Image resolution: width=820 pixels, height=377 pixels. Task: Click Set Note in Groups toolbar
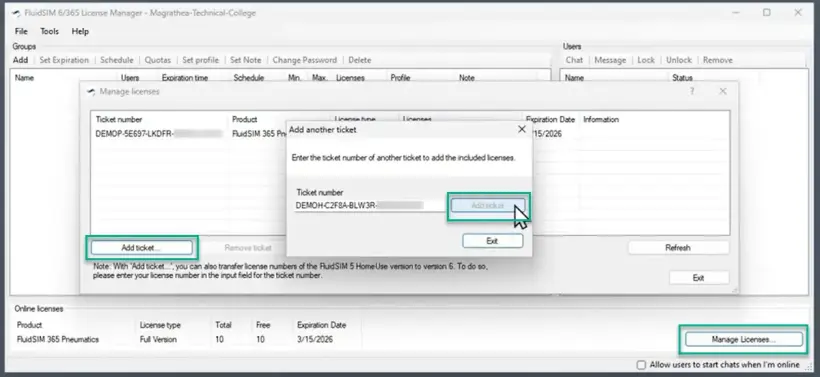click(246, 60)
